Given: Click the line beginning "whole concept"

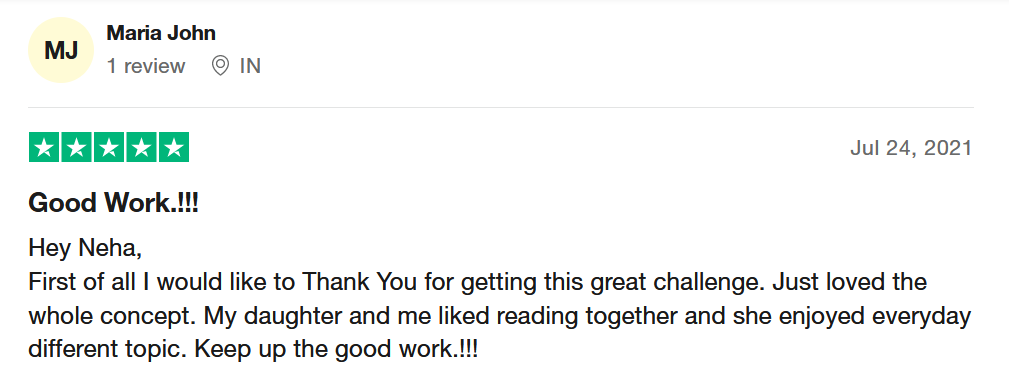Looking at the screenshot, I should click(x=499, y=316).
